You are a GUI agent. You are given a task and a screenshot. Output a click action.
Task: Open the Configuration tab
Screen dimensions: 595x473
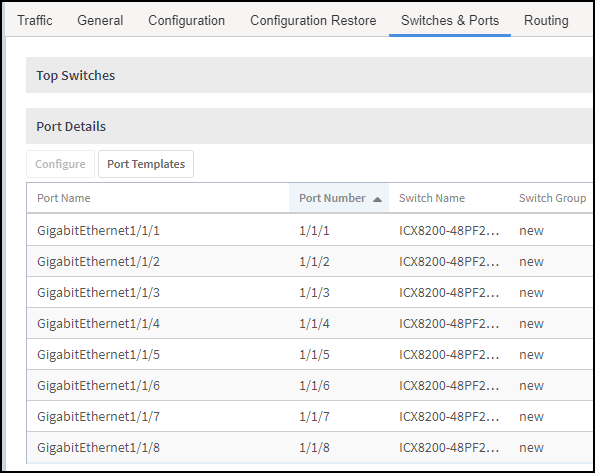(x=186, y=20)
